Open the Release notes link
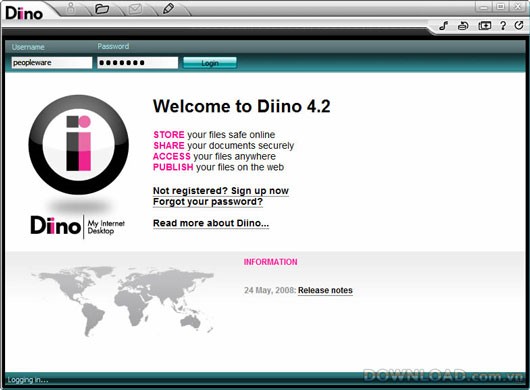 [x=325, y=290]
